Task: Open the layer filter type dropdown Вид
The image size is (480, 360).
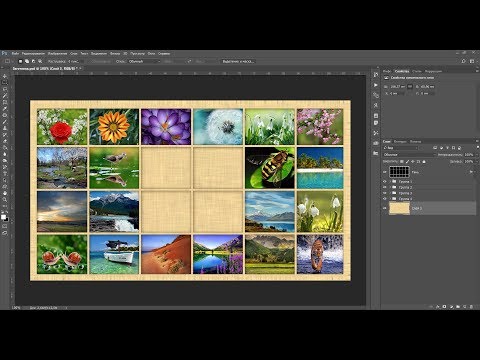Action: pos(400,148)
